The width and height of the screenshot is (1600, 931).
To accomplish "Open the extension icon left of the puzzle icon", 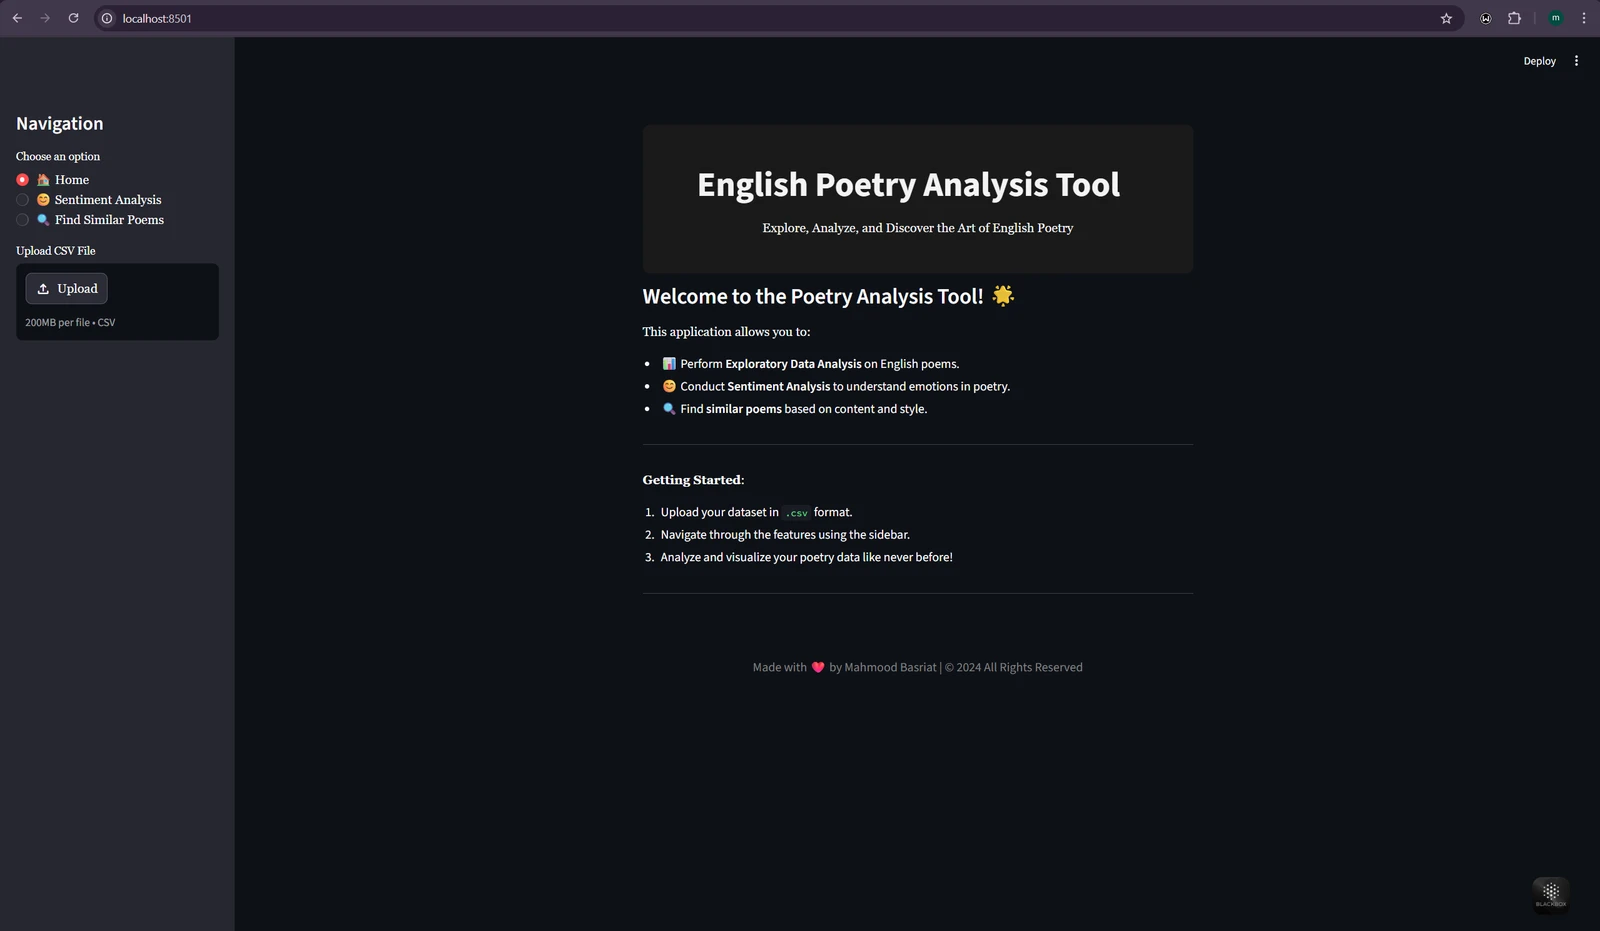I will click(x=1486, y=18).
